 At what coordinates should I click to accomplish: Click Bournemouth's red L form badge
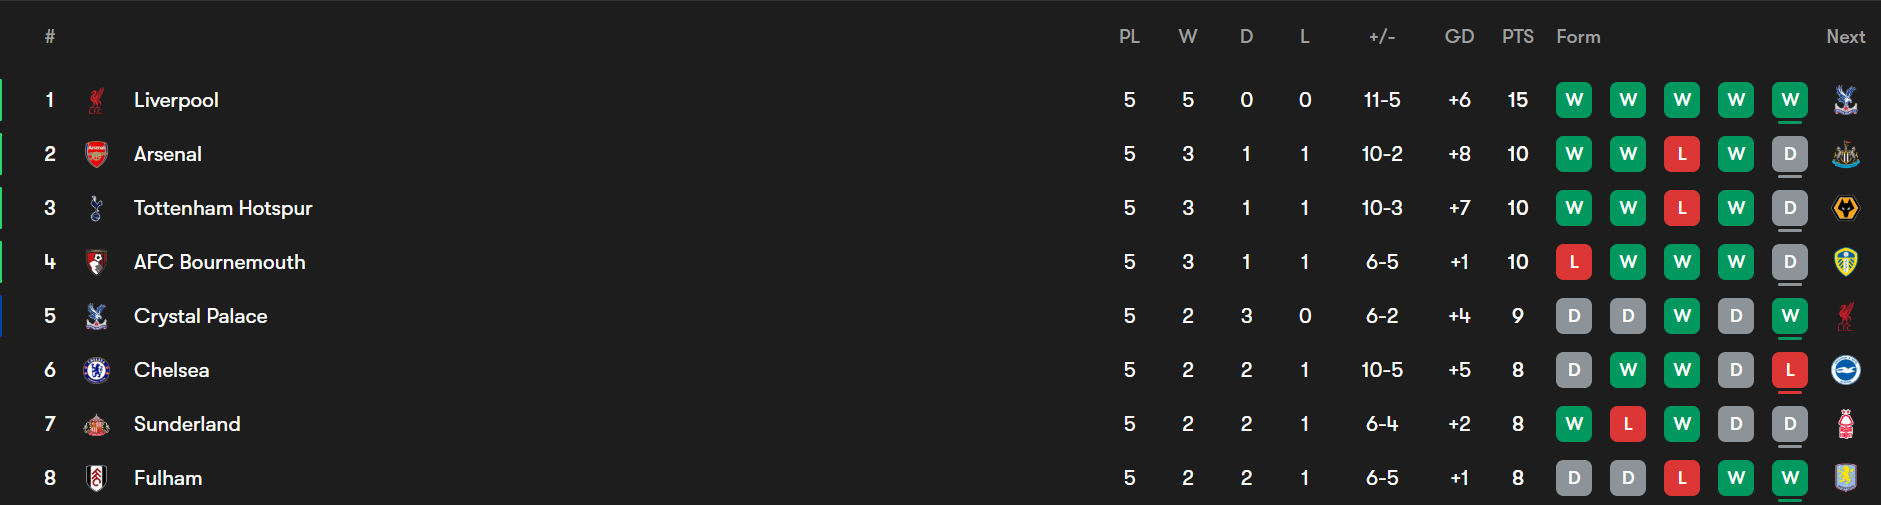pyautogui.click(x=1574, y=262)
